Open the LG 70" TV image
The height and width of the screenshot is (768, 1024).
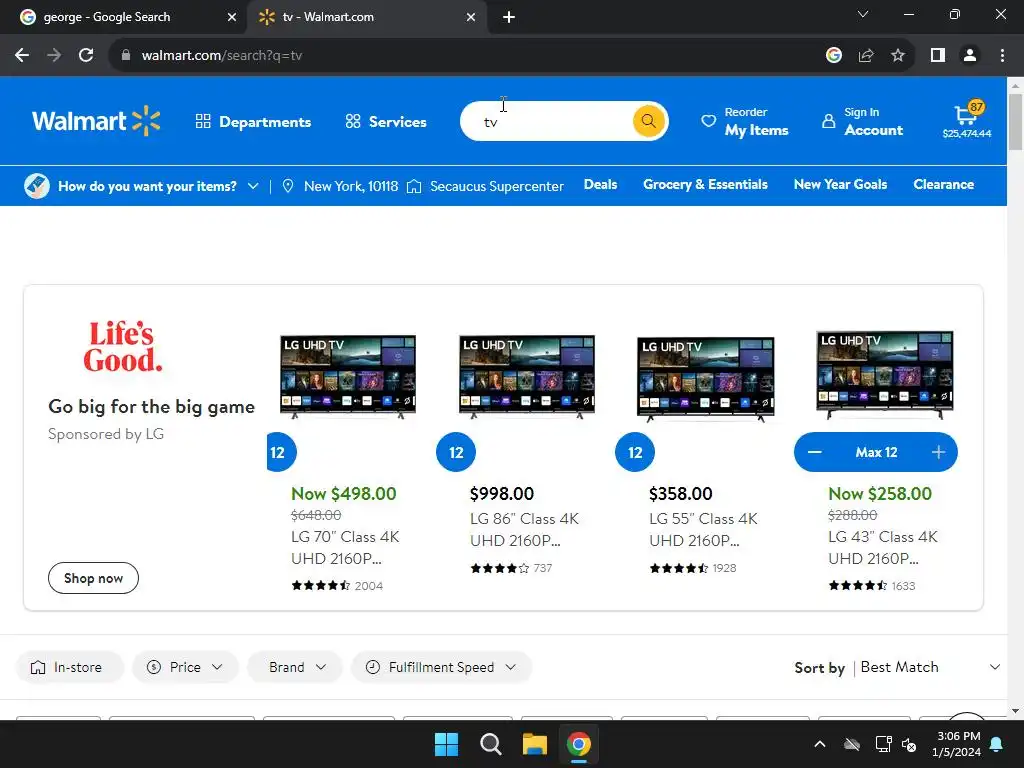pos(348,377)
